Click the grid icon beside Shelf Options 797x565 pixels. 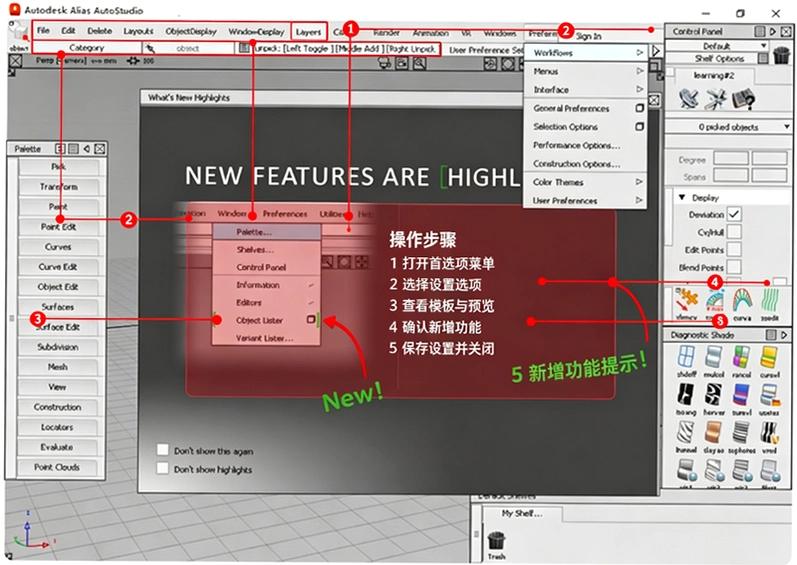[763, 58]
